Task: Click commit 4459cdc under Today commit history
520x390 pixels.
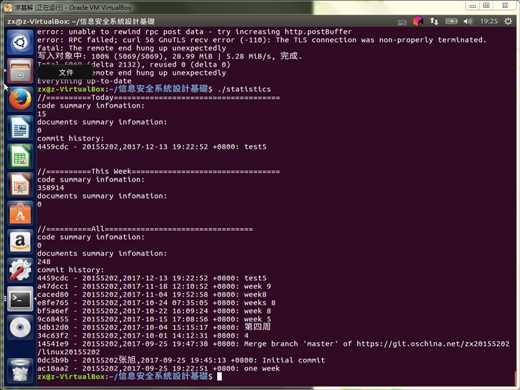Action: (x=152, y=147)
